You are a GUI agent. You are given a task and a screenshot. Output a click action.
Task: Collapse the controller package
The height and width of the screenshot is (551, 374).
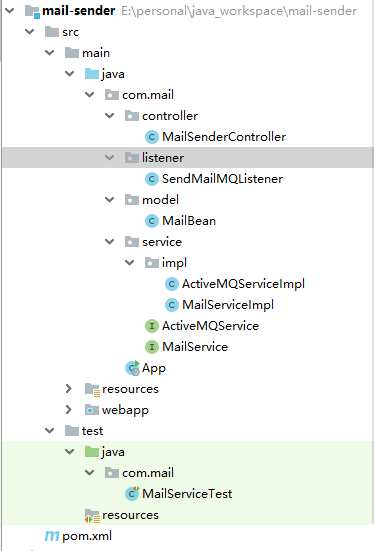point(110,116)
